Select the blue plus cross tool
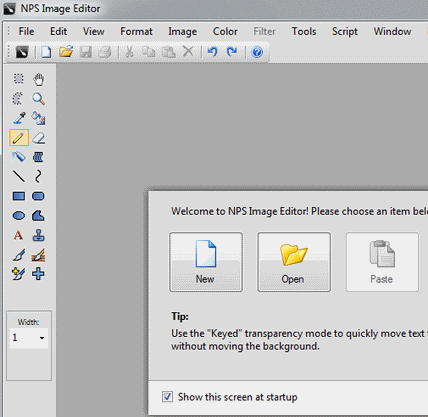Image resolution: width=428 pixels, height=417 pixels. 38,274
